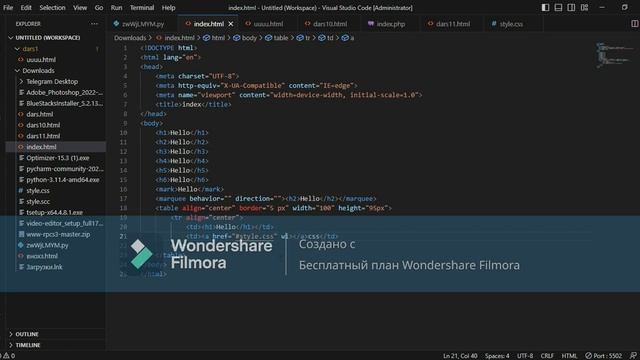The width and height of the screenshot is (640, 360).
Task: Toggle primary side bar layout icon
Action: click(545, 8)
